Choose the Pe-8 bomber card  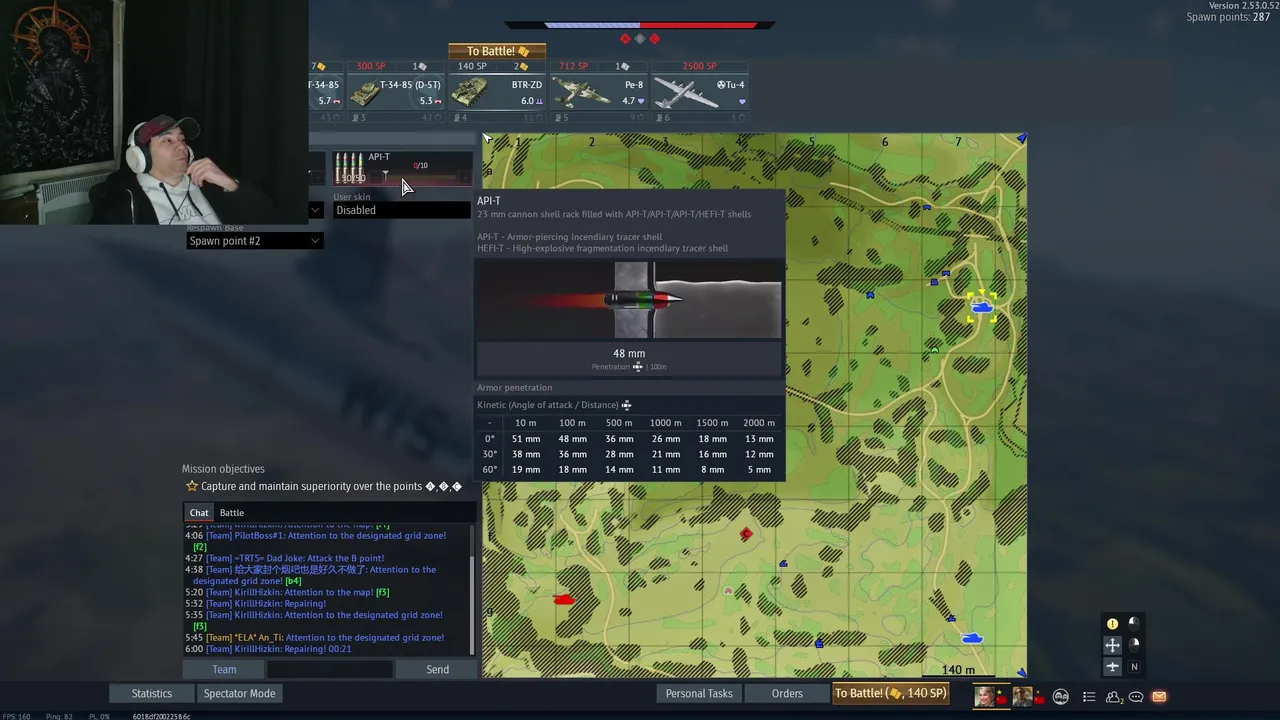coord(598,92)
